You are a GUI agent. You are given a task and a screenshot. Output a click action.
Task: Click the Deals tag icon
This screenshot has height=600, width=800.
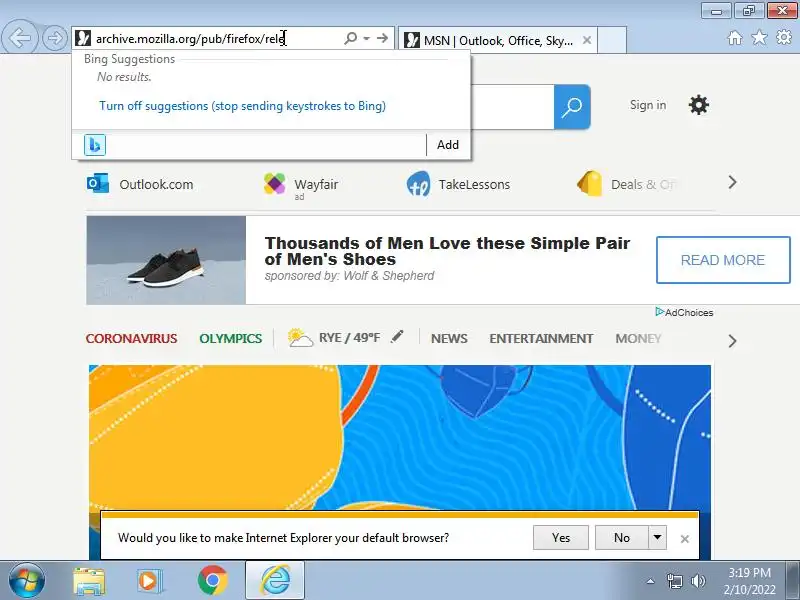(590, 184)
